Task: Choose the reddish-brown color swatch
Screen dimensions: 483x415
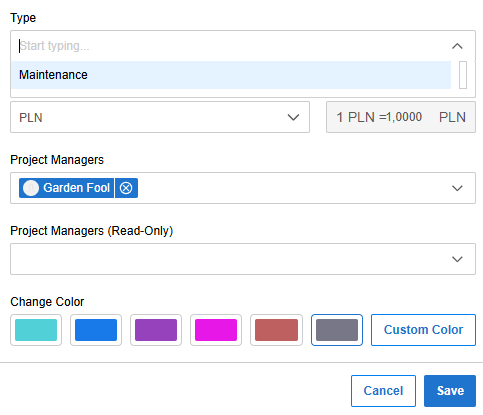Action: click(x=276, y=330)
